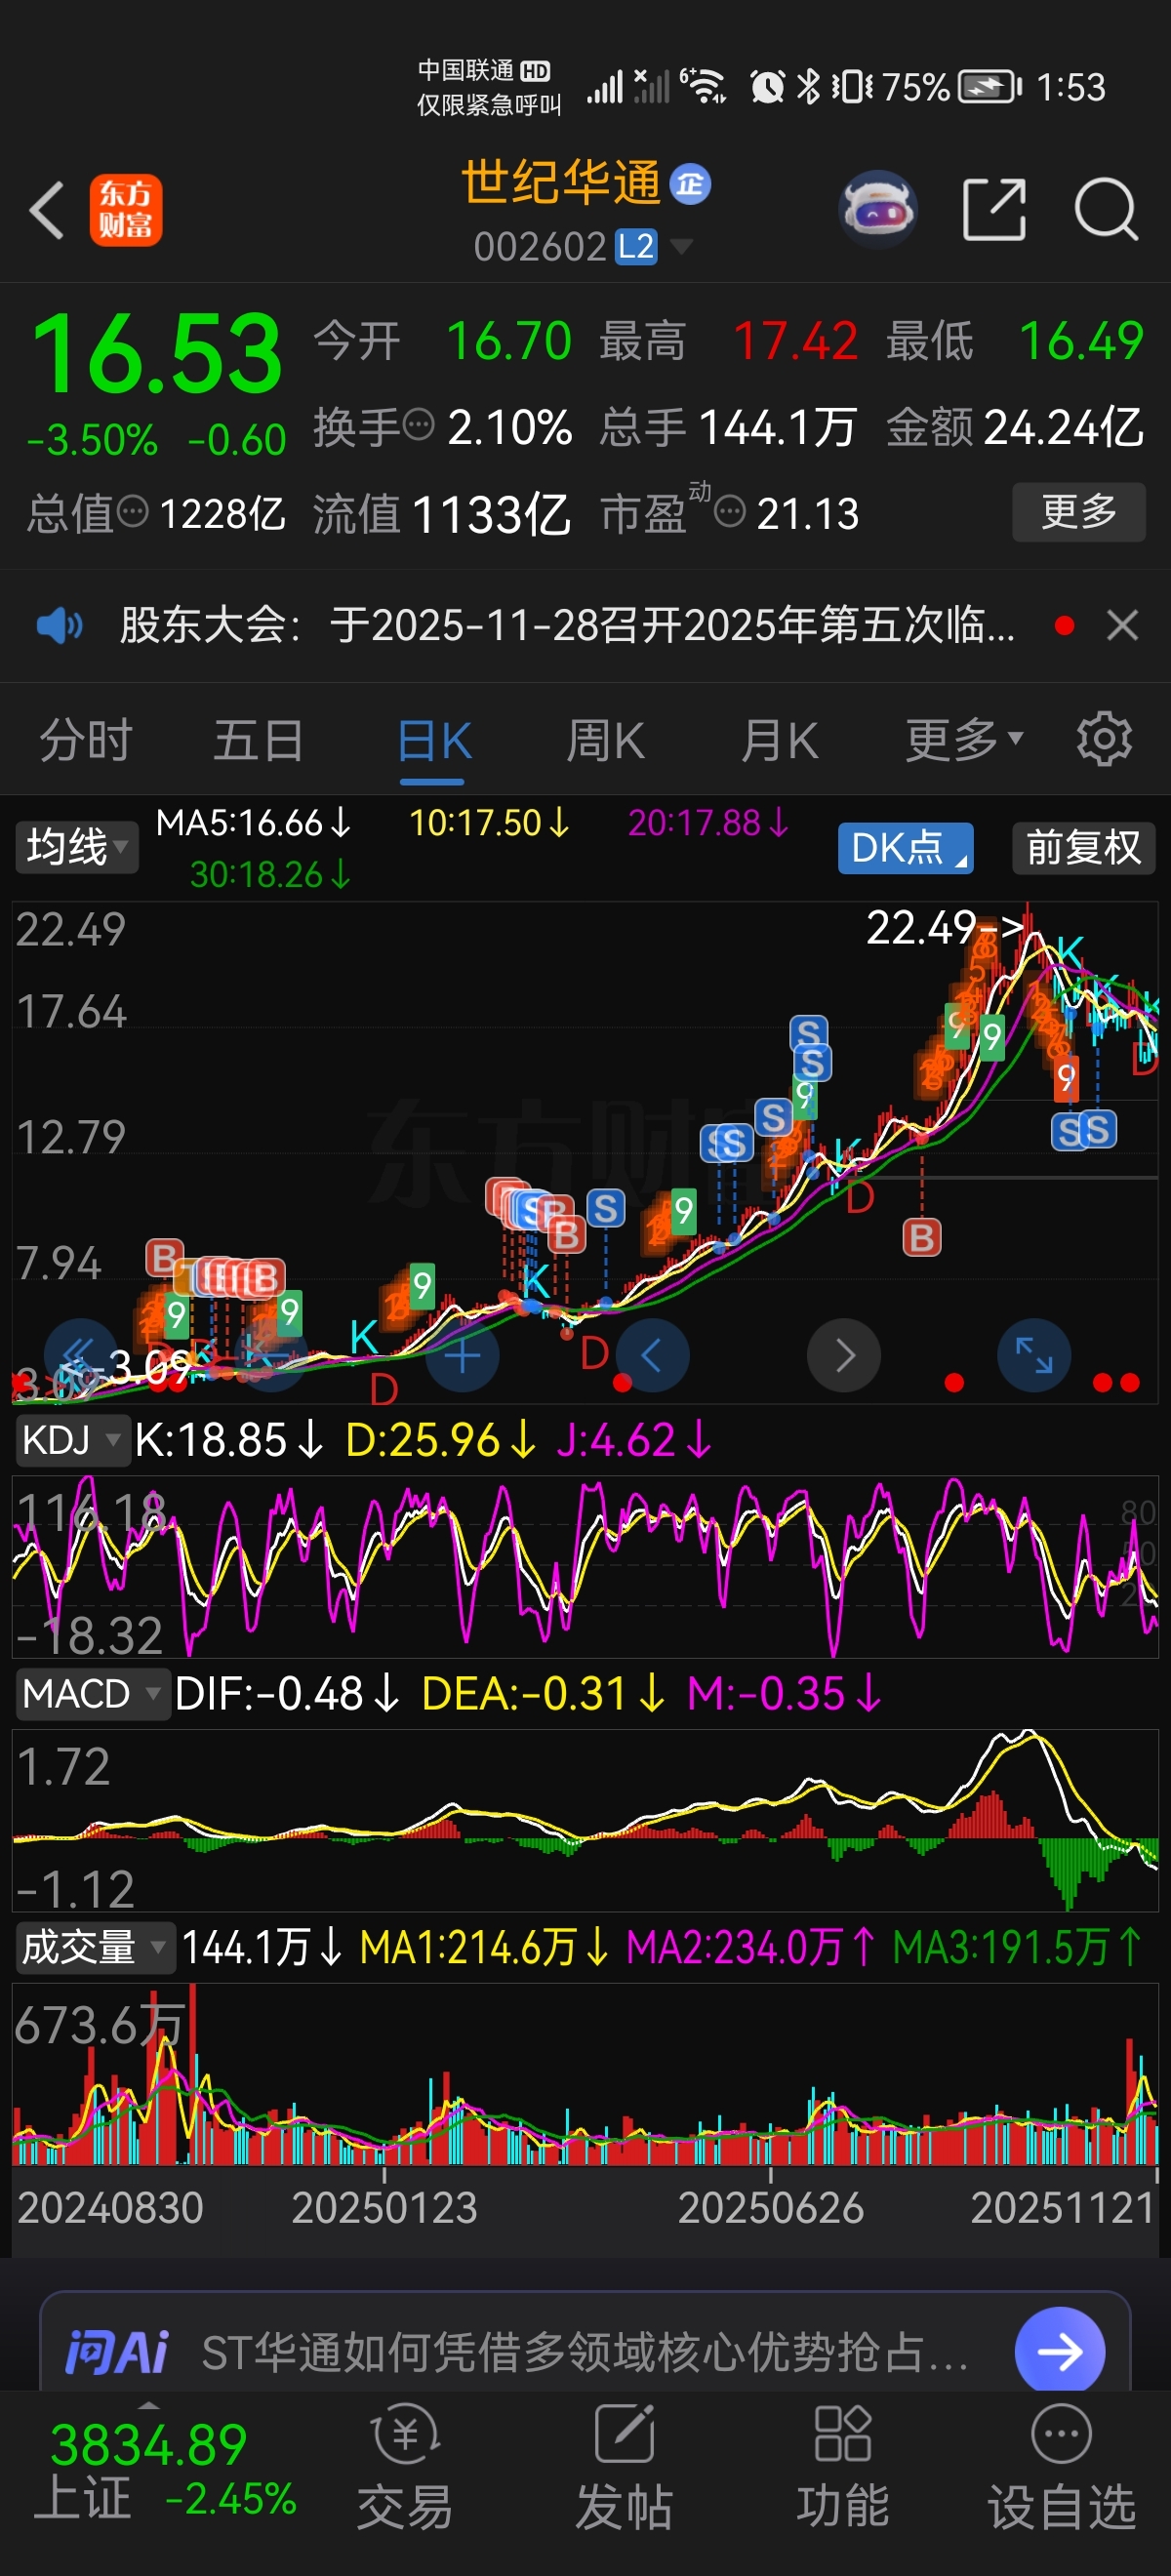Submit the AI question with arrow button
The width and height of the screenshot is (1171, 2576).
1060,2351
